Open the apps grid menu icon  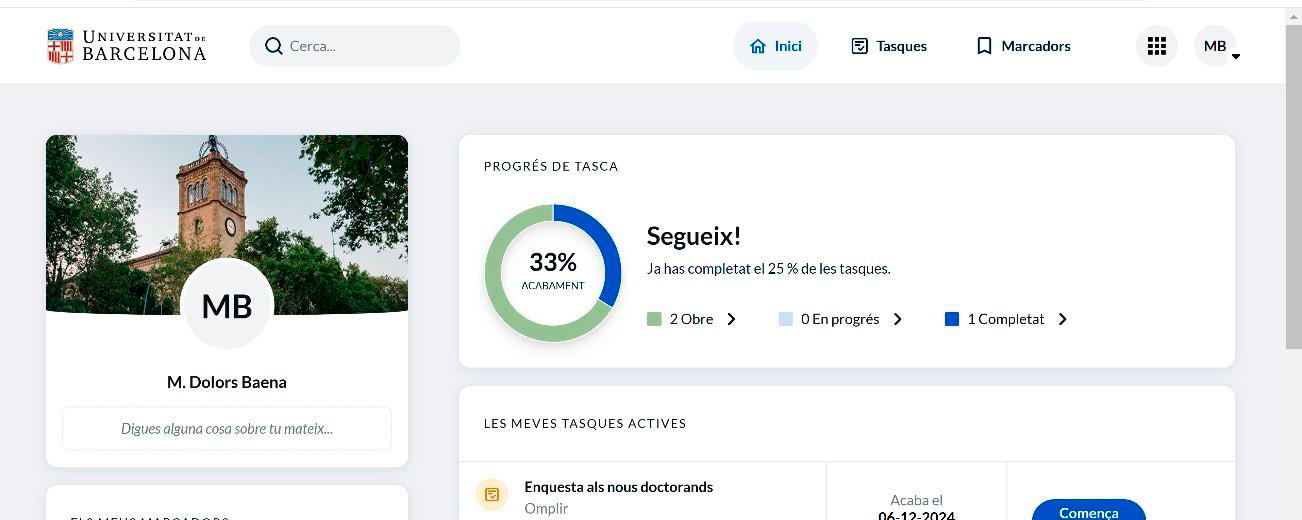point(1156,46)
